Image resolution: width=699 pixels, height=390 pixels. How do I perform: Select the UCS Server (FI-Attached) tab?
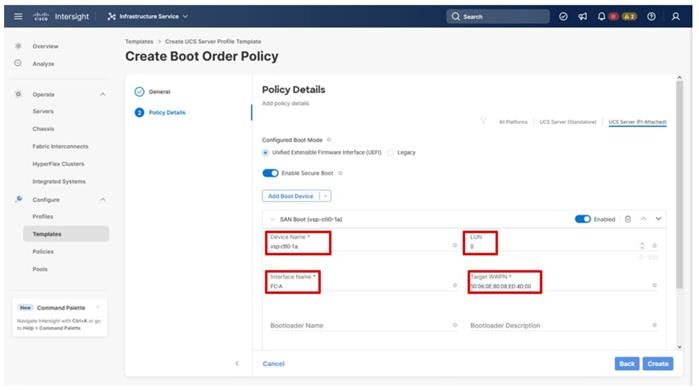point(637,122)
